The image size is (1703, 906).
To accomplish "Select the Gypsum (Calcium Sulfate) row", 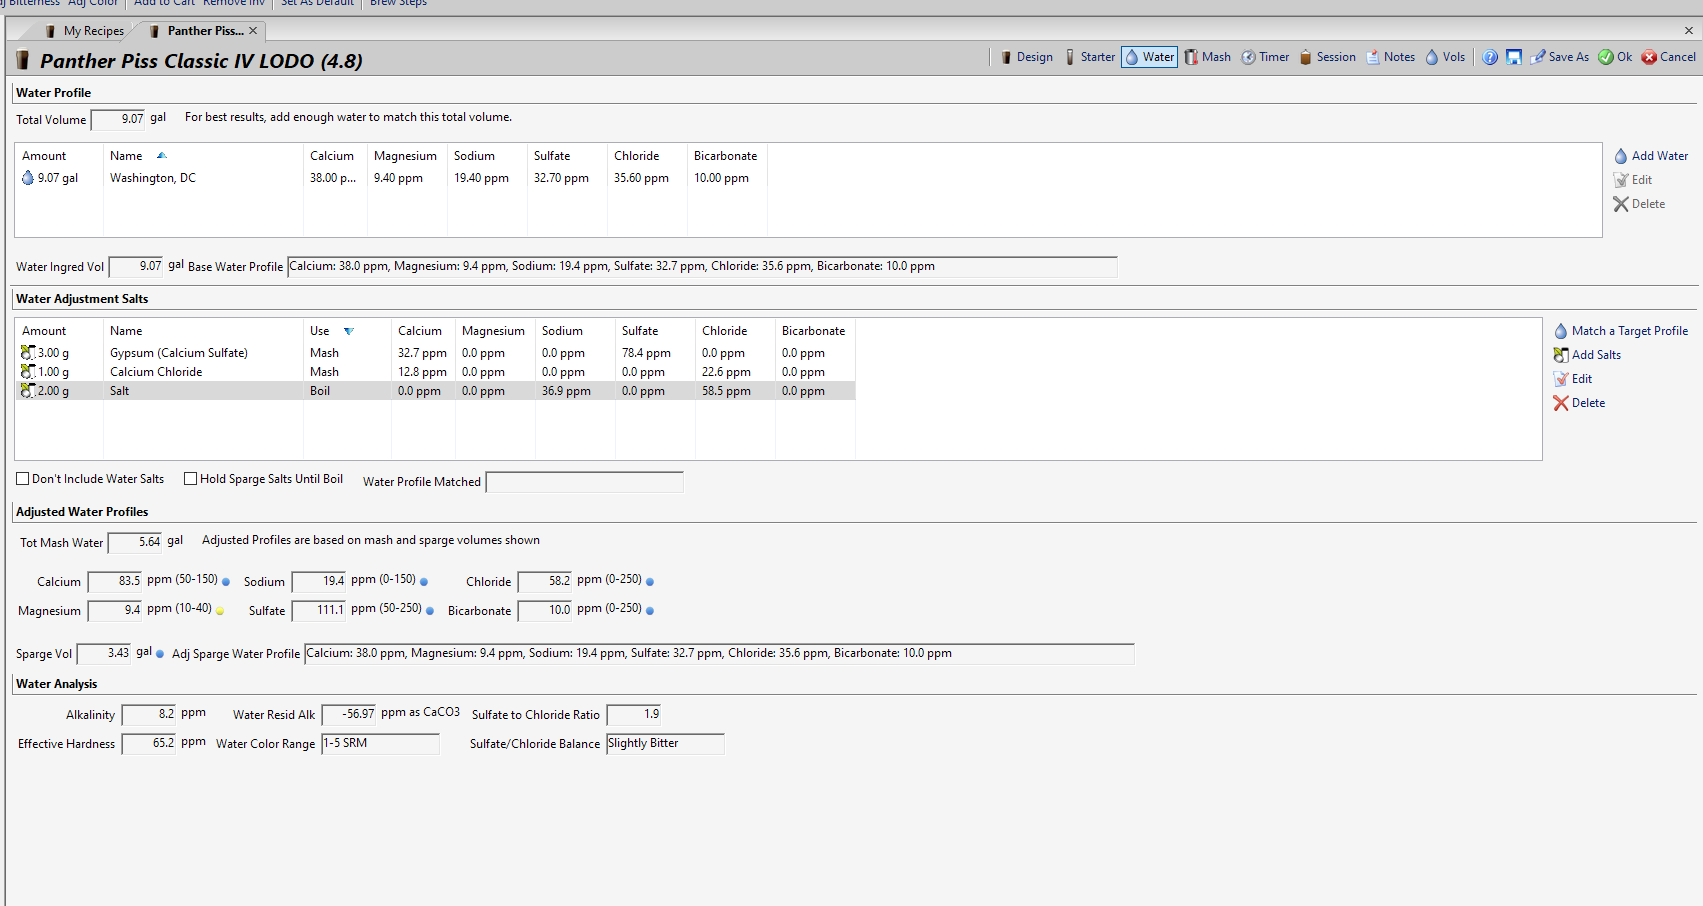I will point(436,353).
